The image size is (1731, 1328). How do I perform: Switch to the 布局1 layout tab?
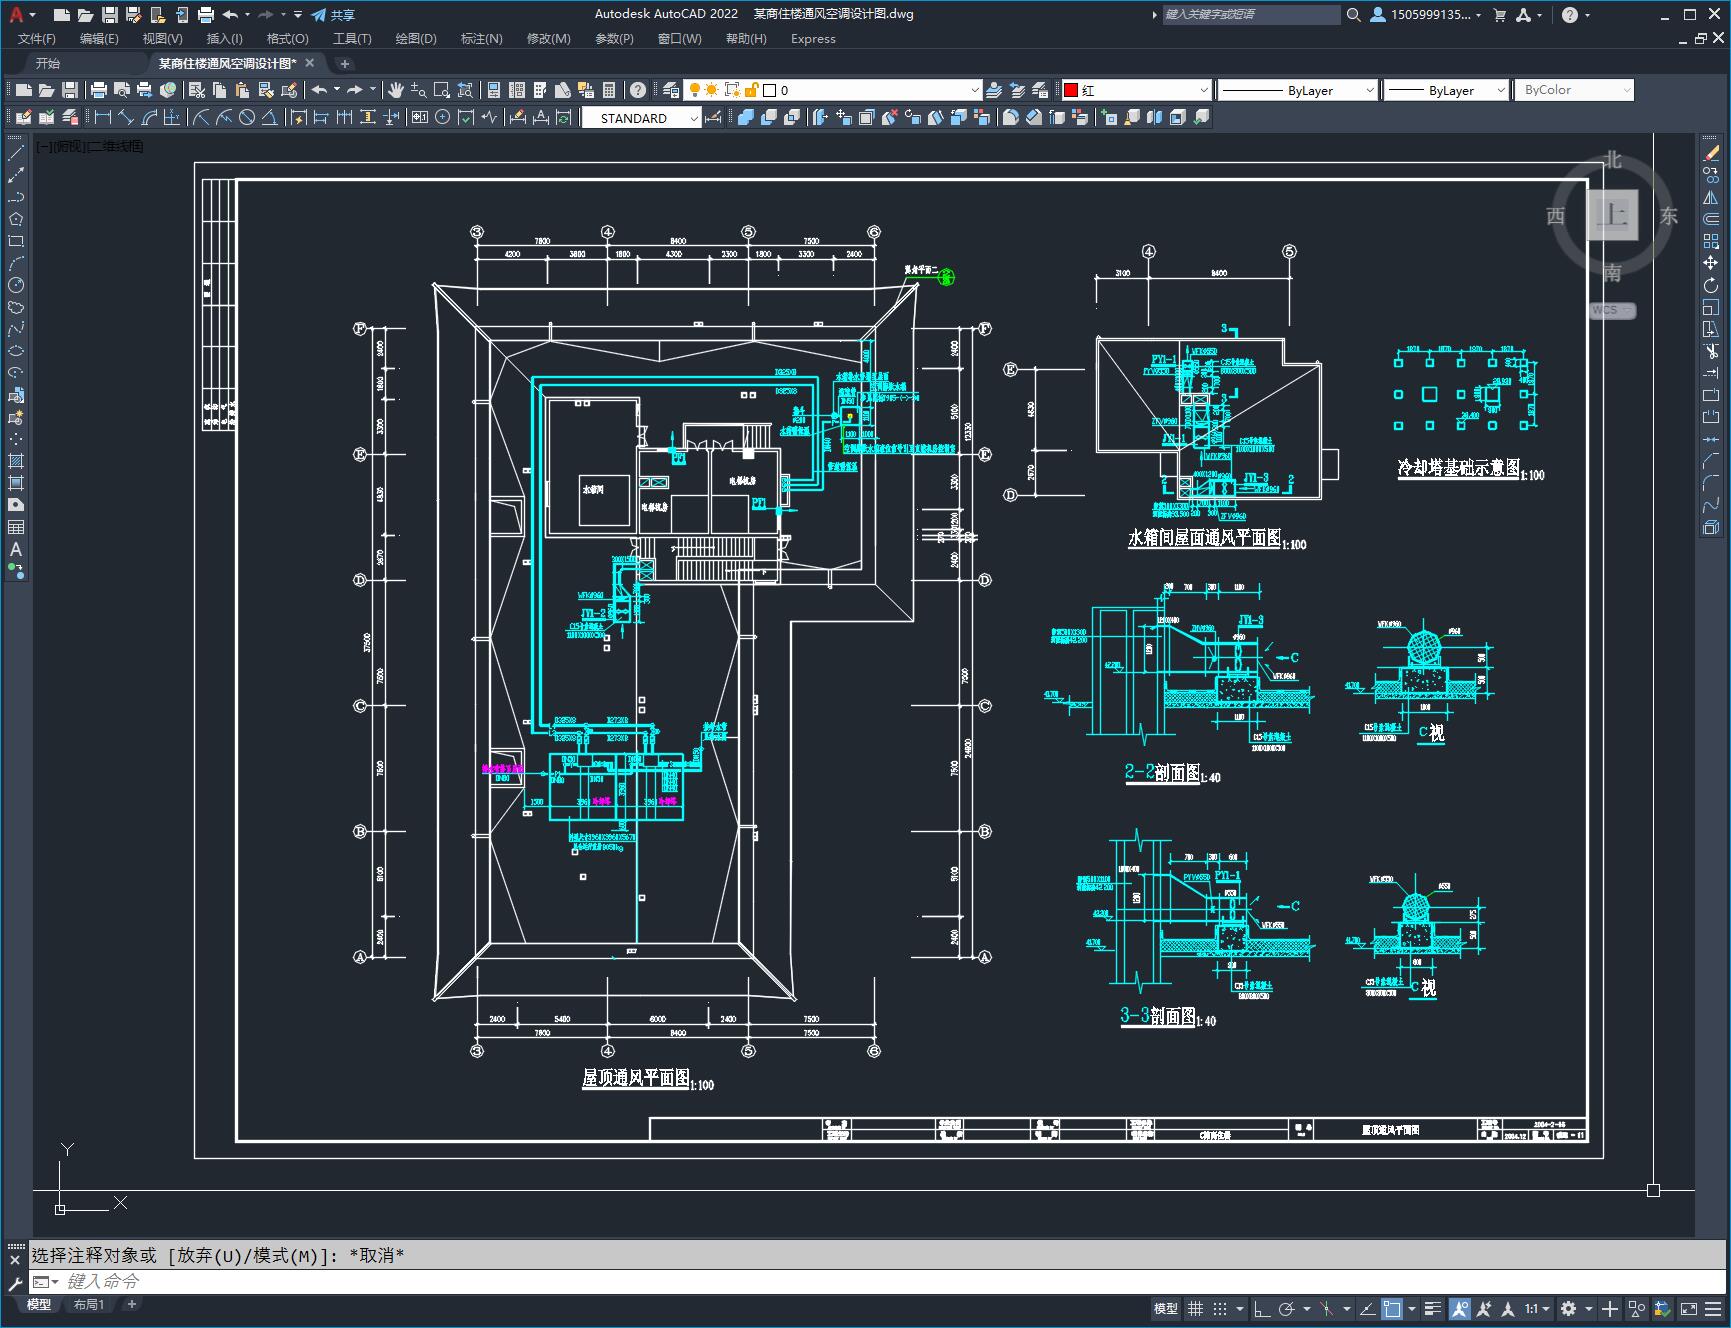coord(89,1304)
